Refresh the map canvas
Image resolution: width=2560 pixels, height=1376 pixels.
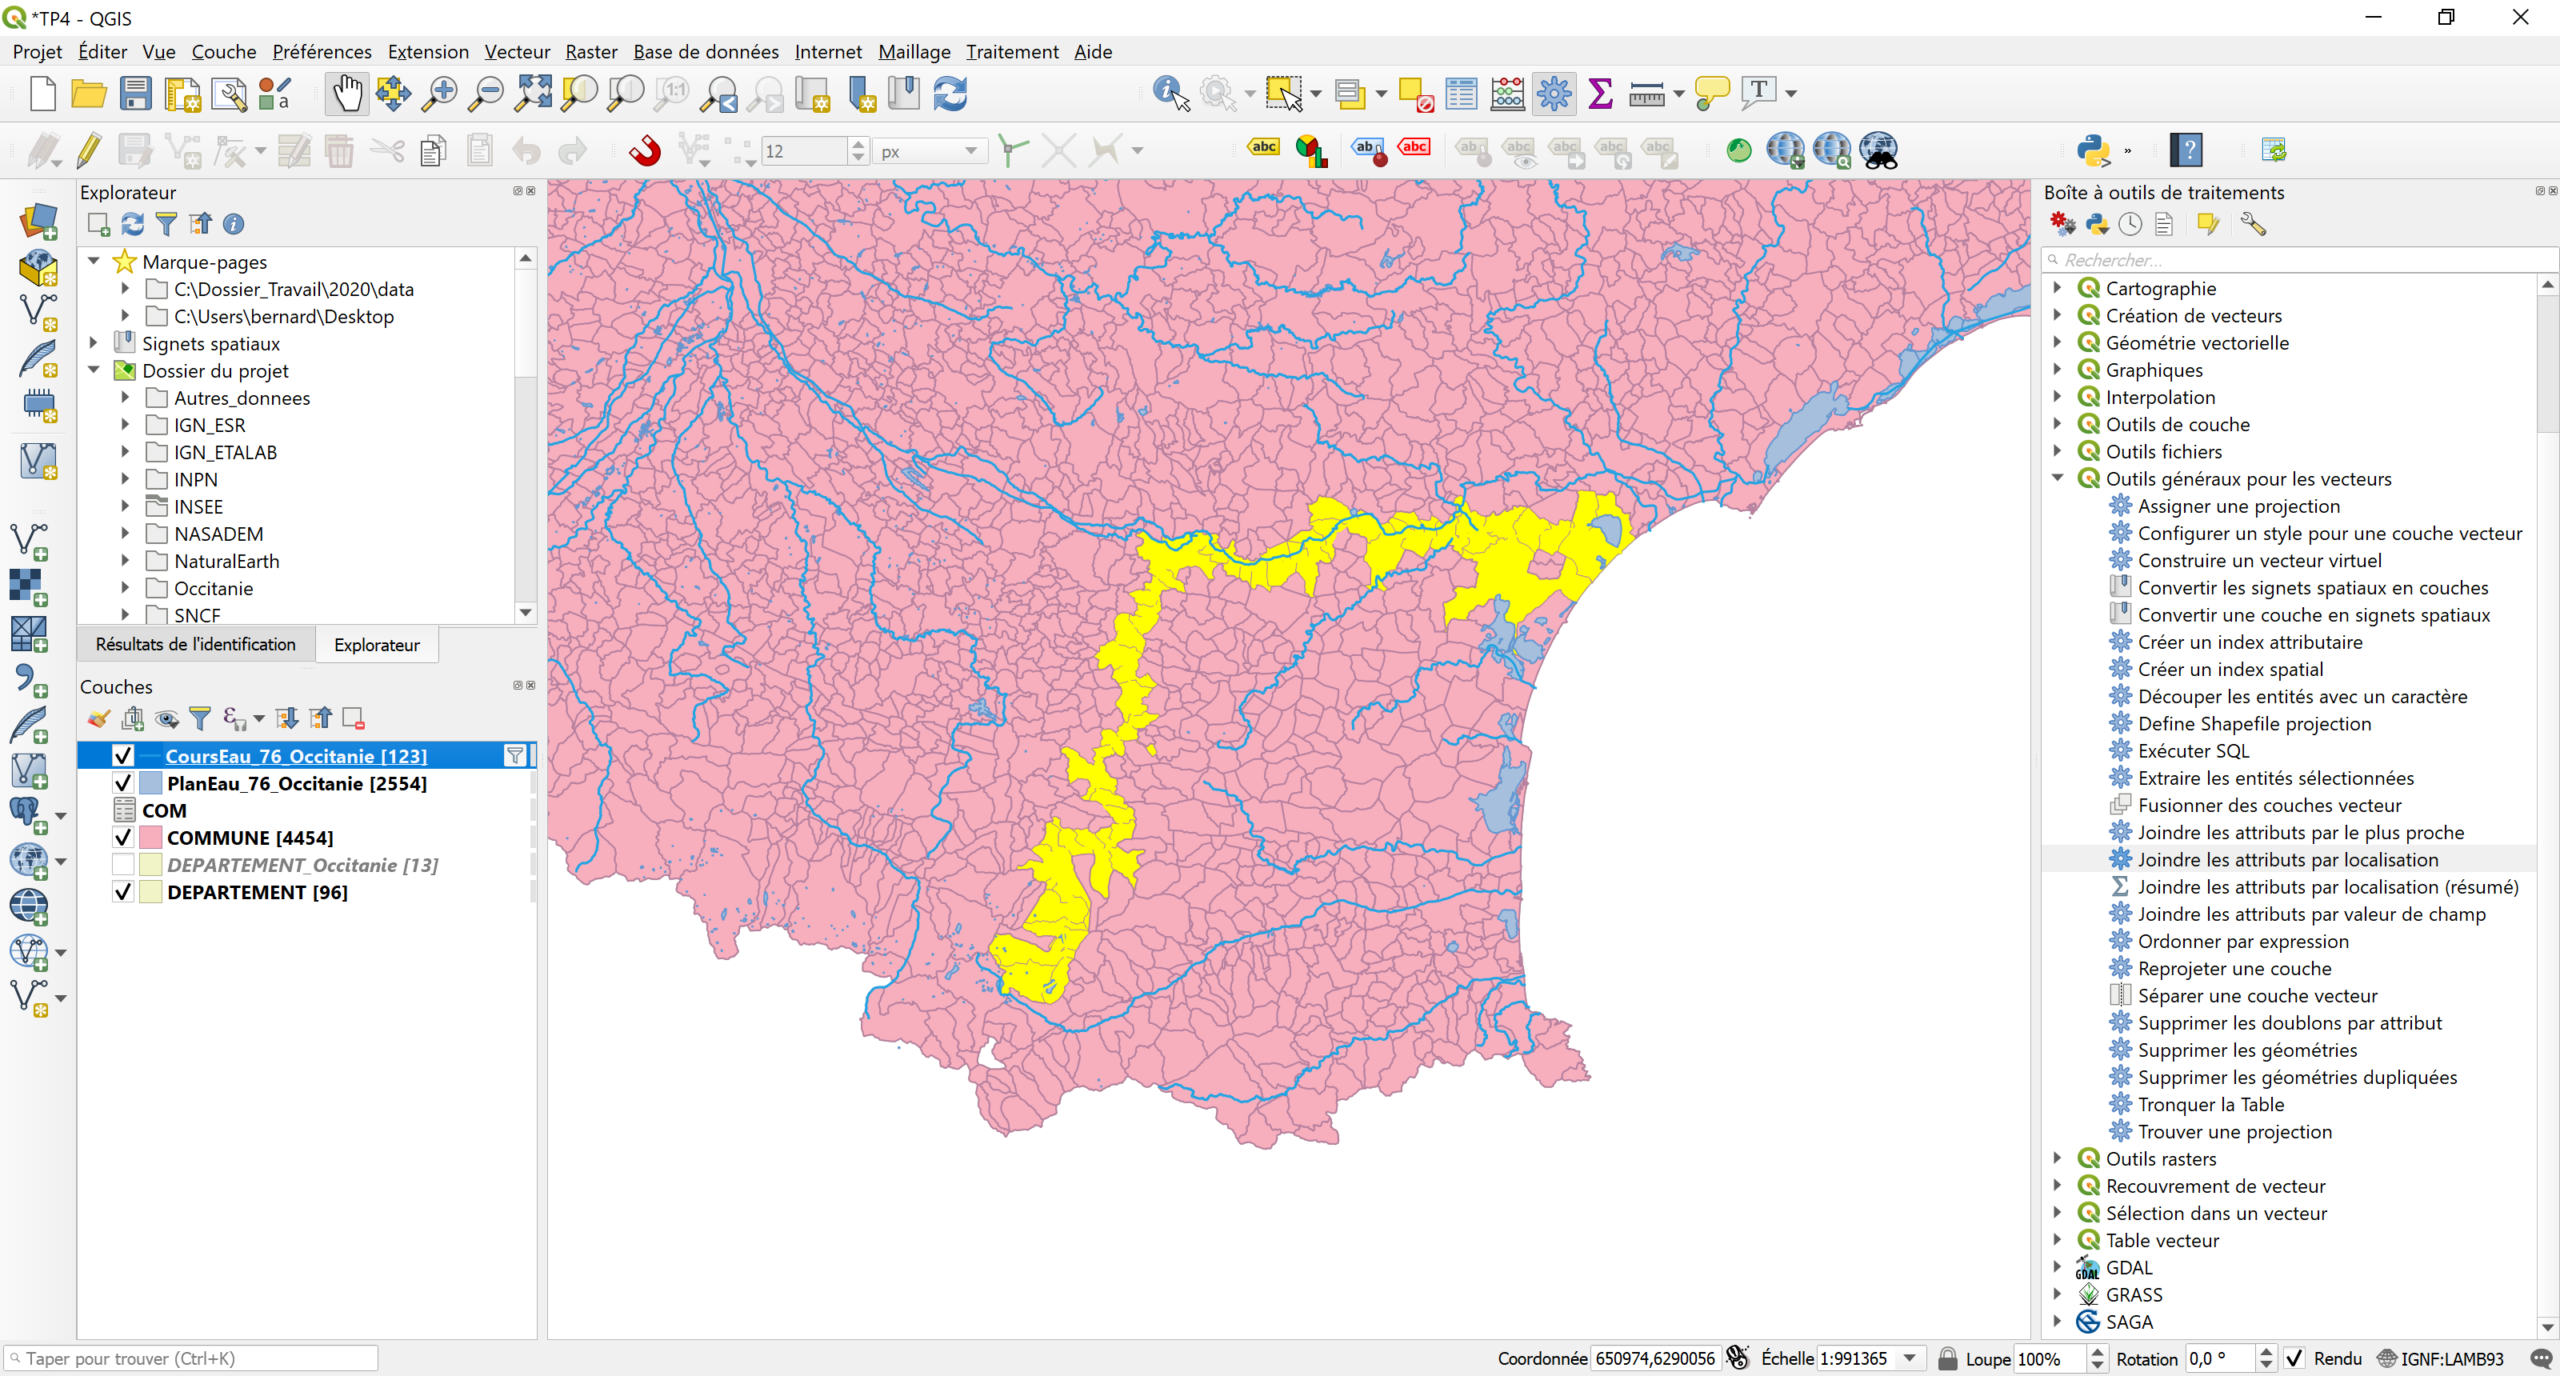pos(950,93)
